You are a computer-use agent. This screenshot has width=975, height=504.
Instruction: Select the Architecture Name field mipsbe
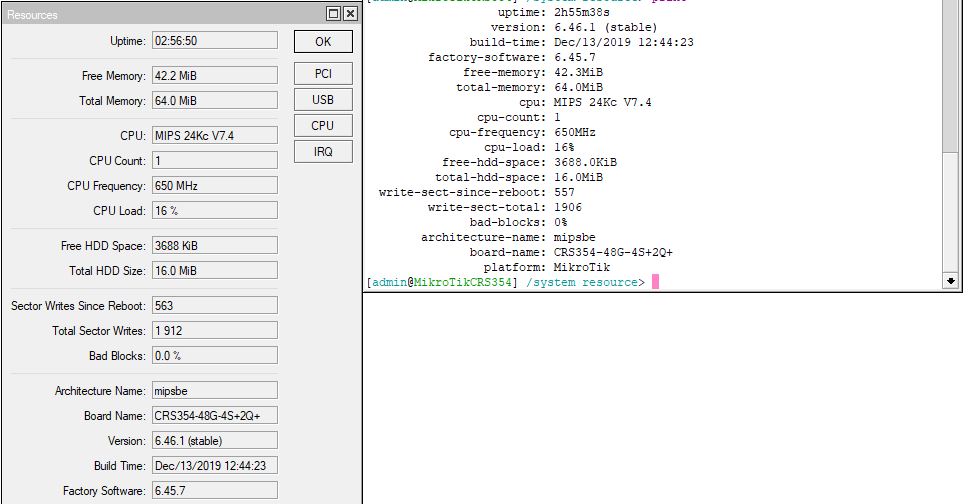coord(215,390)
